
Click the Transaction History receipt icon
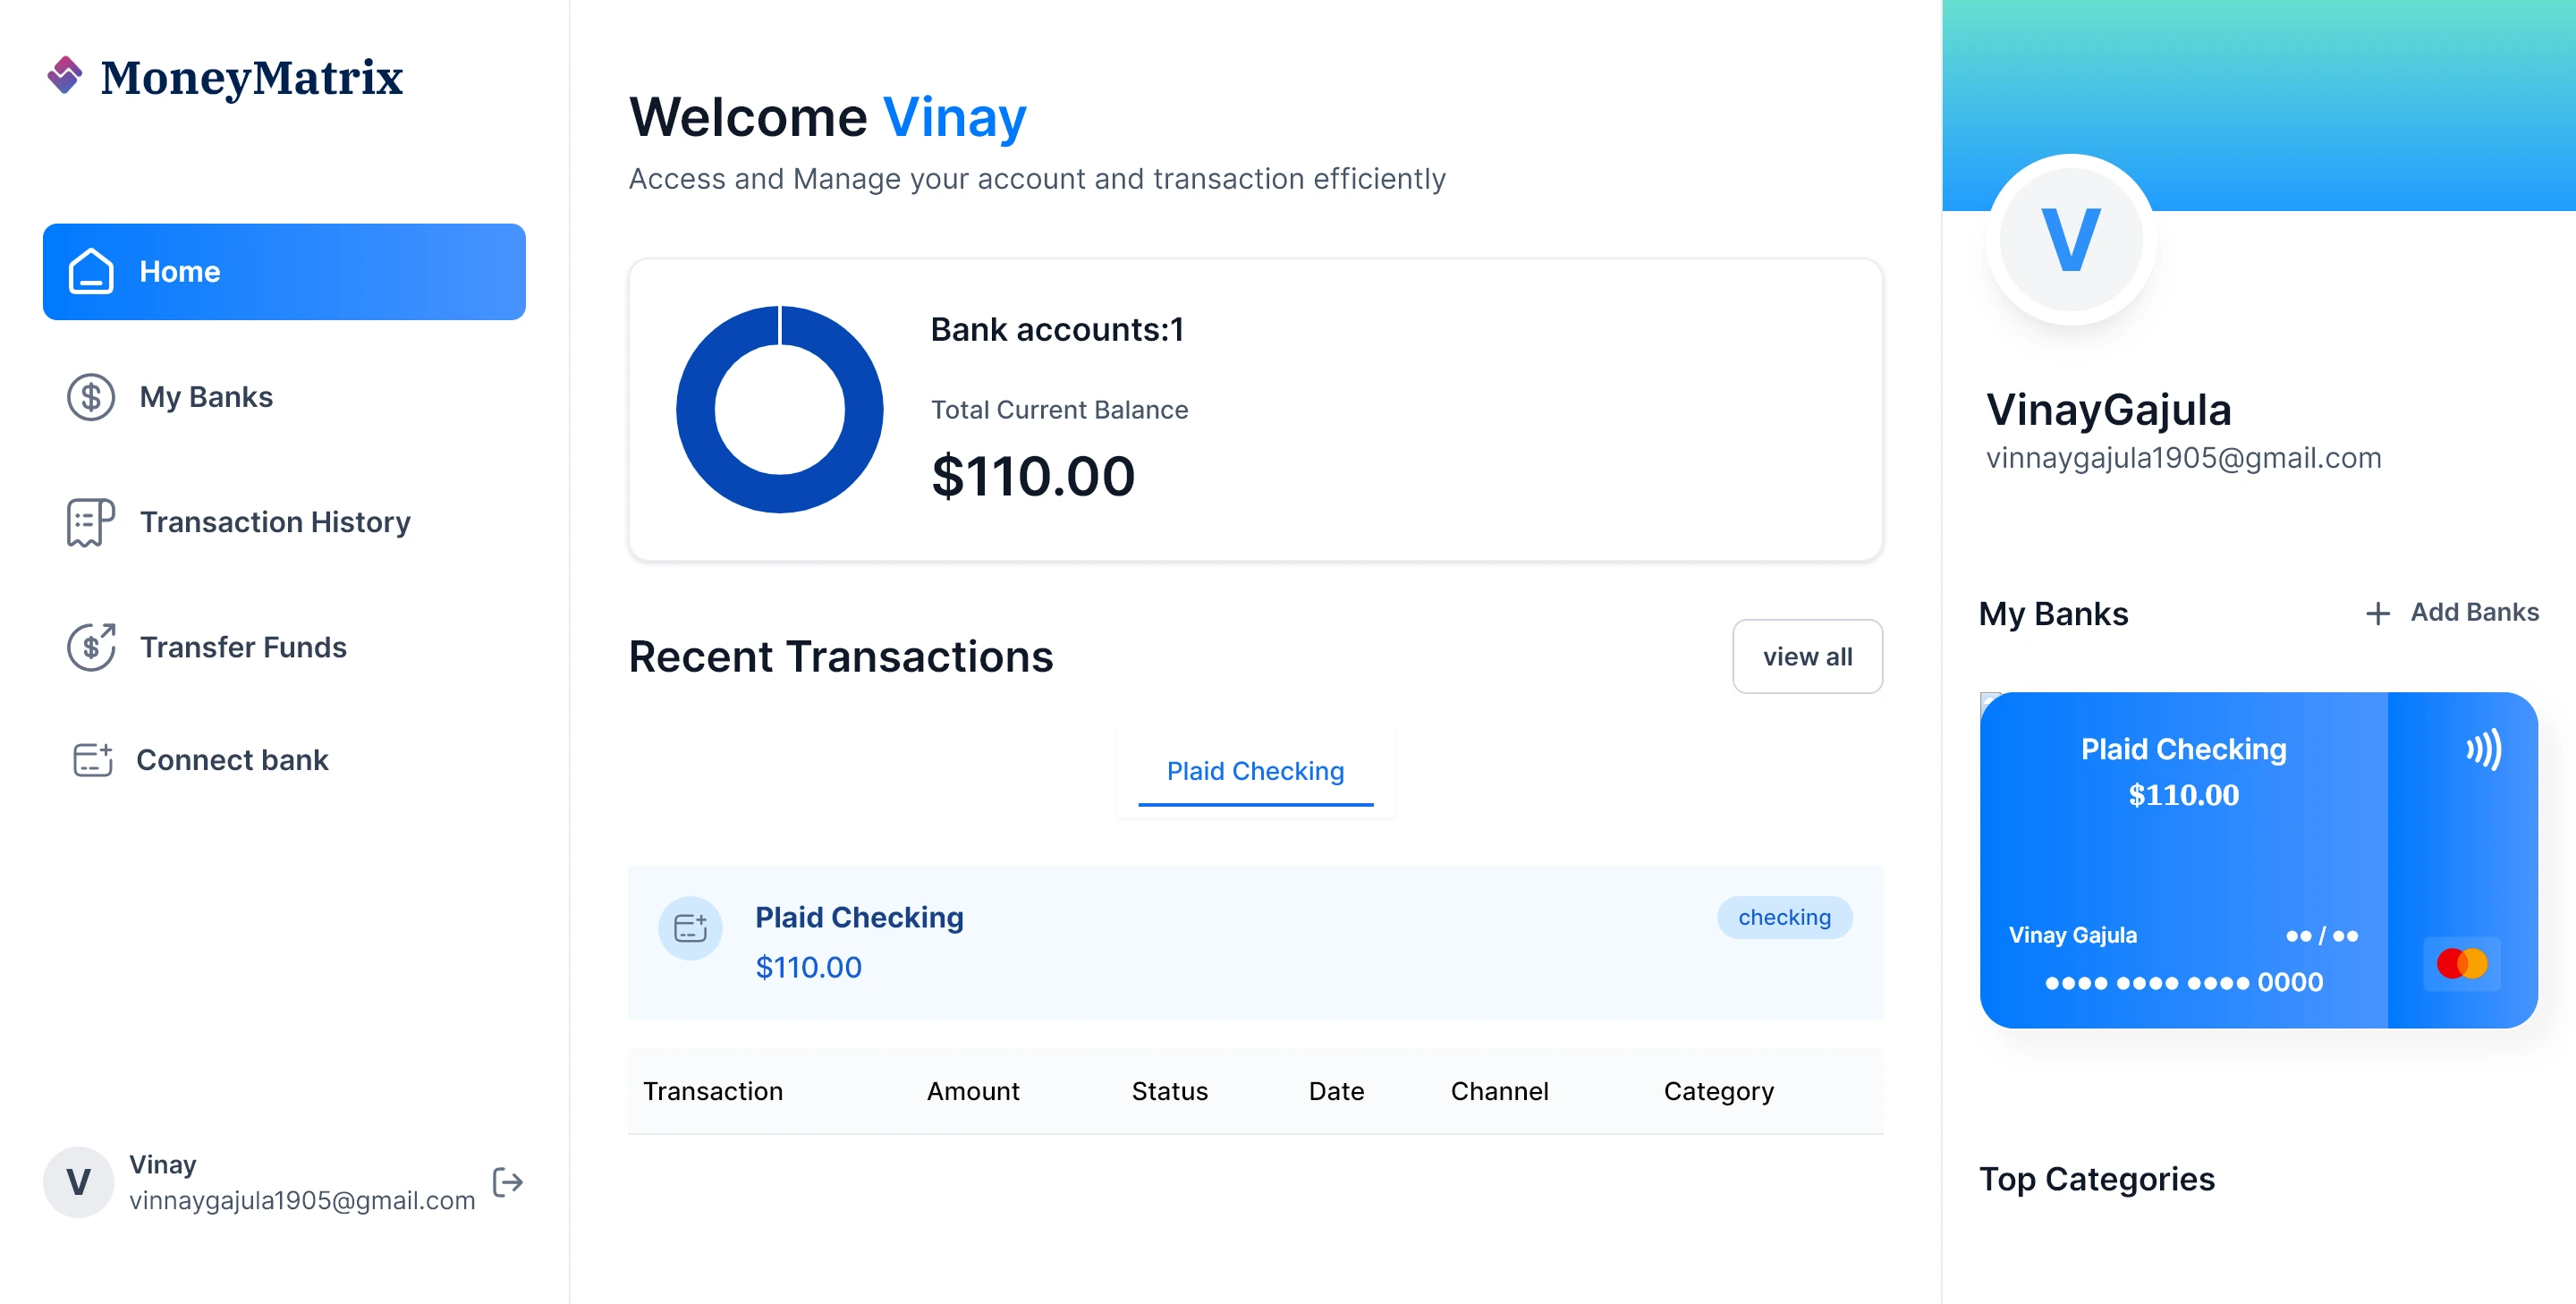(x=91, y=522)
